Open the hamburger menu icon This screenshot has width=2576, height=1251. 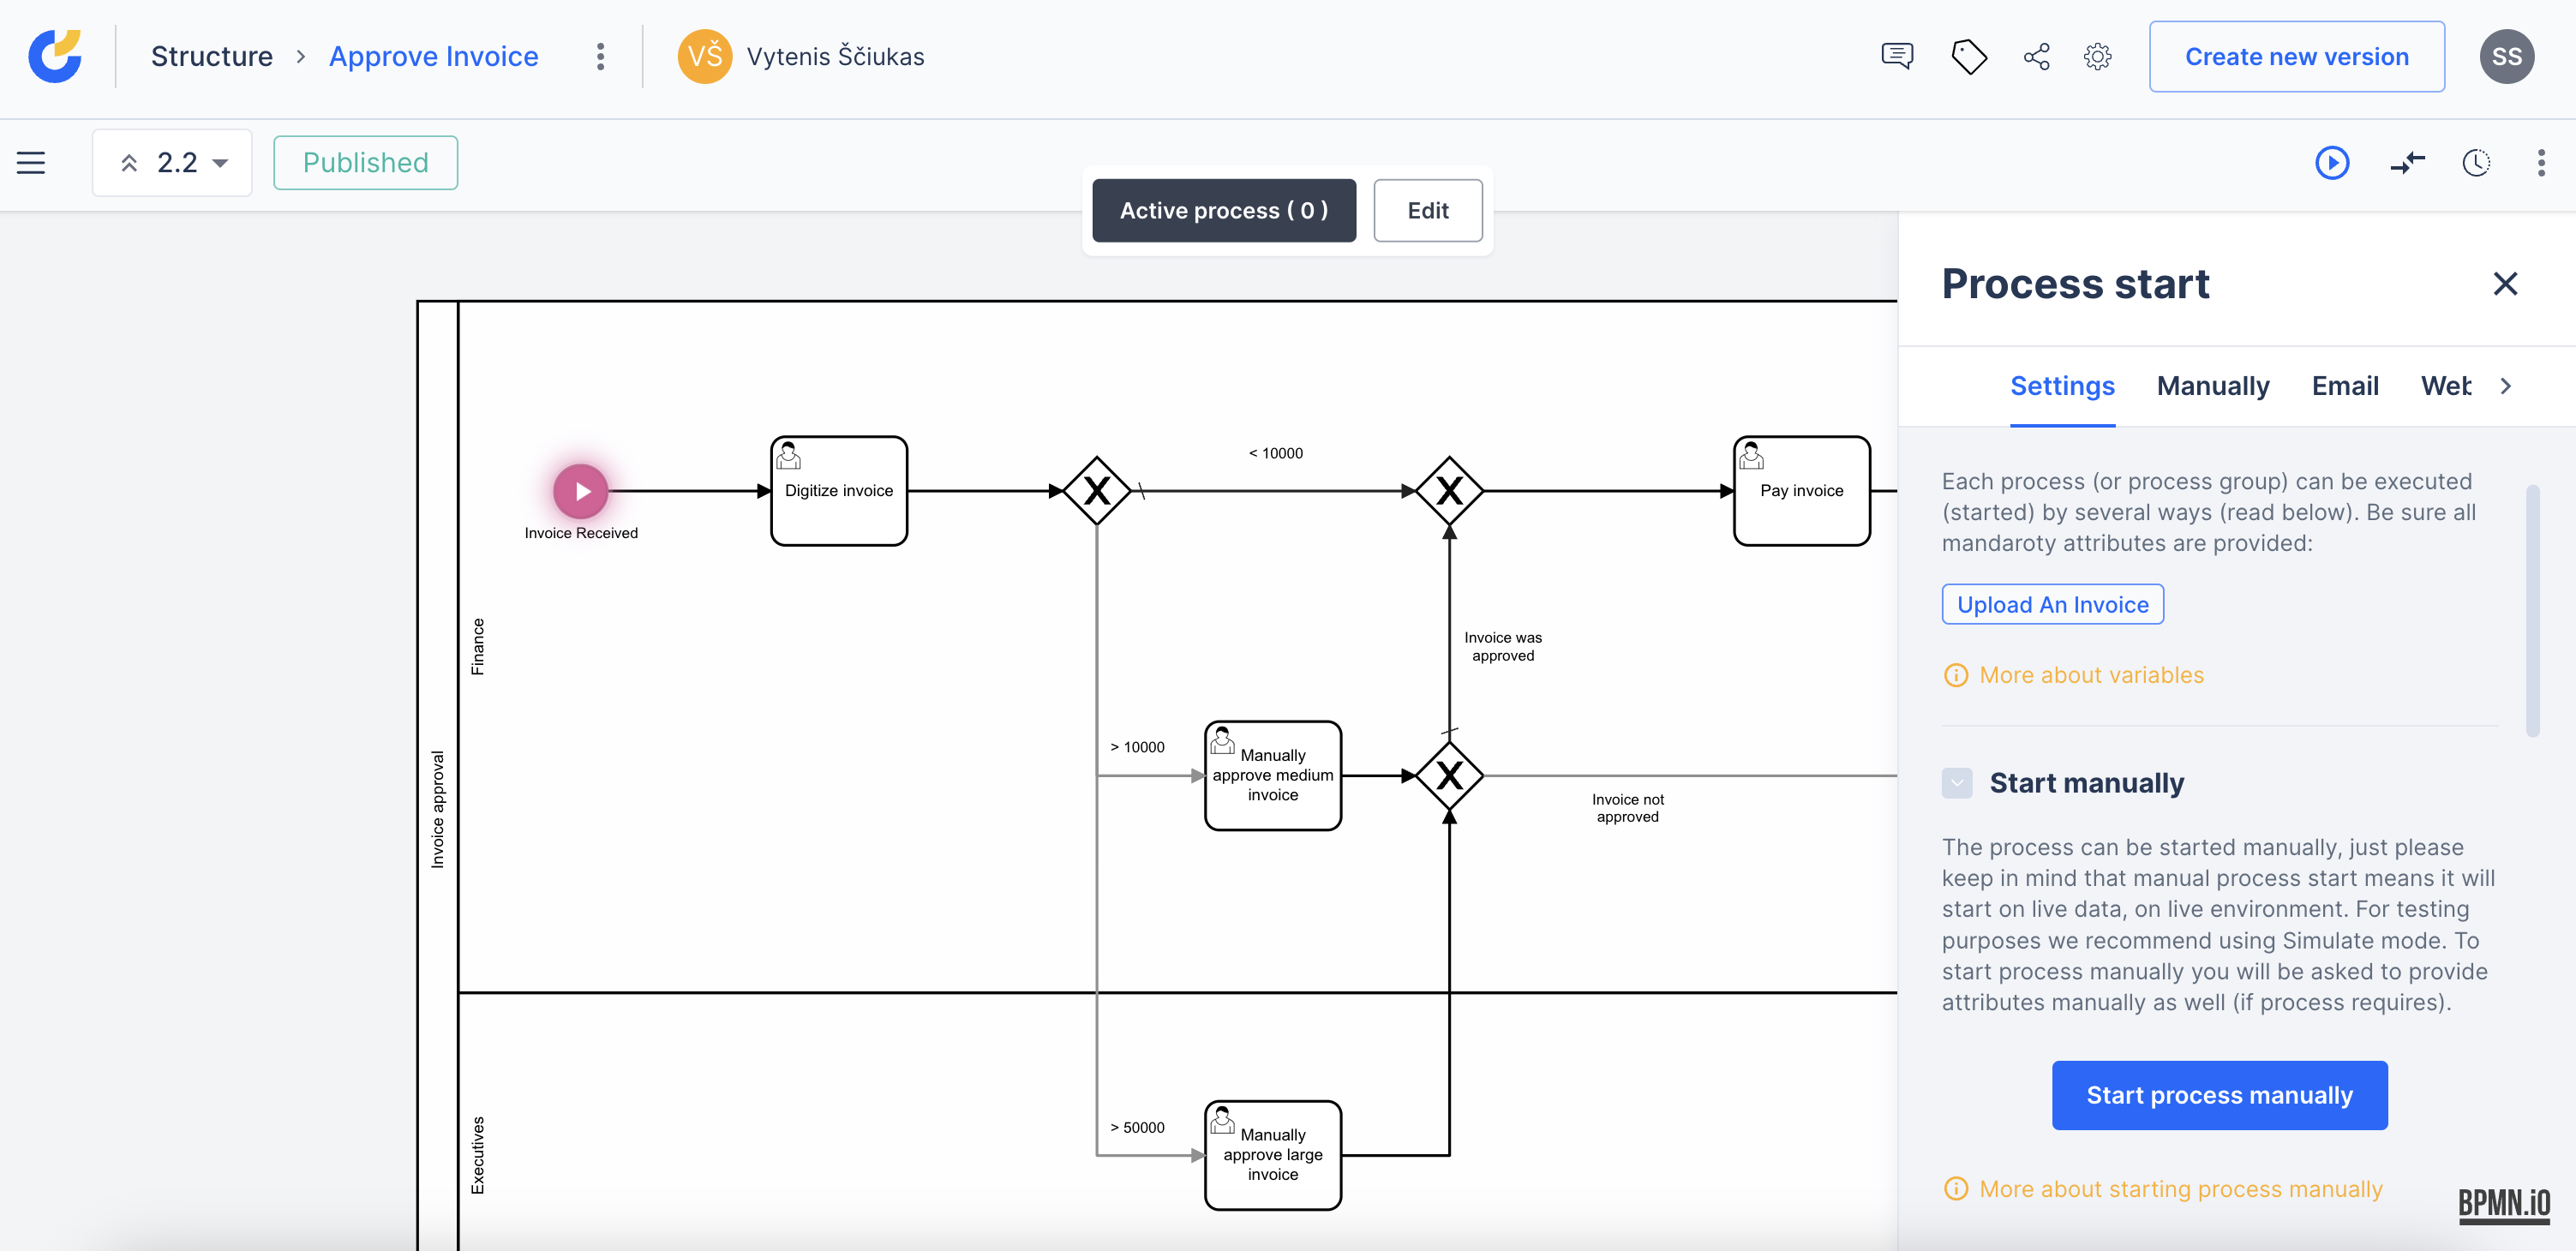click(30, 162)
